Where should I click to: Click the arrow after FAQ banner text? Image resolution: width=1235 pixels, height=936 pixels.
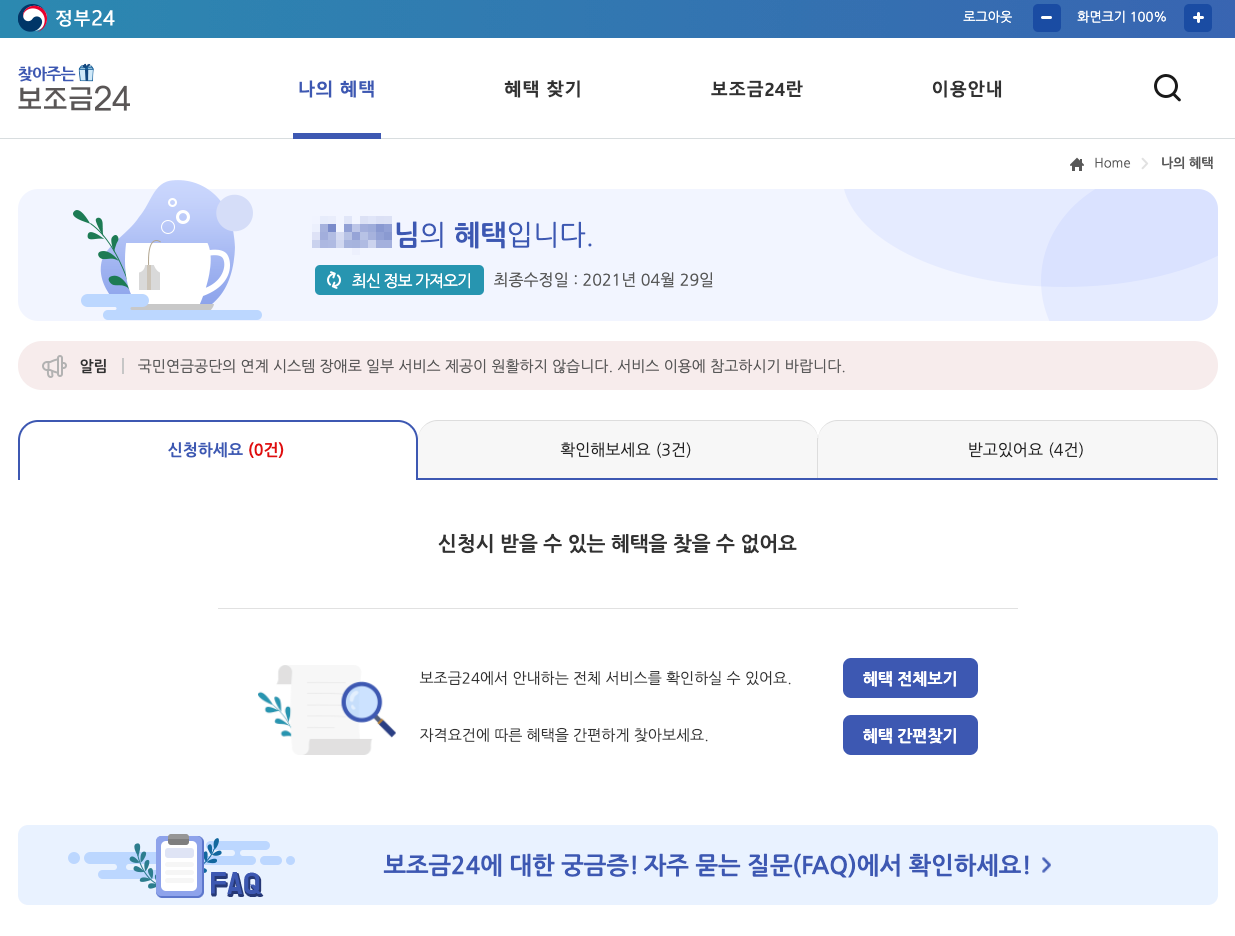pyautogui.click(x=1047, y=865)
